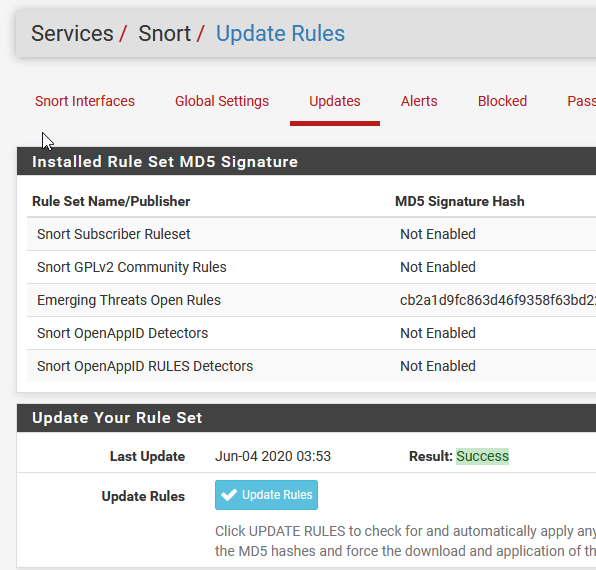Select the Snort GPLv2 Community Rules row name
Image resolution: width=596 pixels, height=570 pixels.
point(132,267)
